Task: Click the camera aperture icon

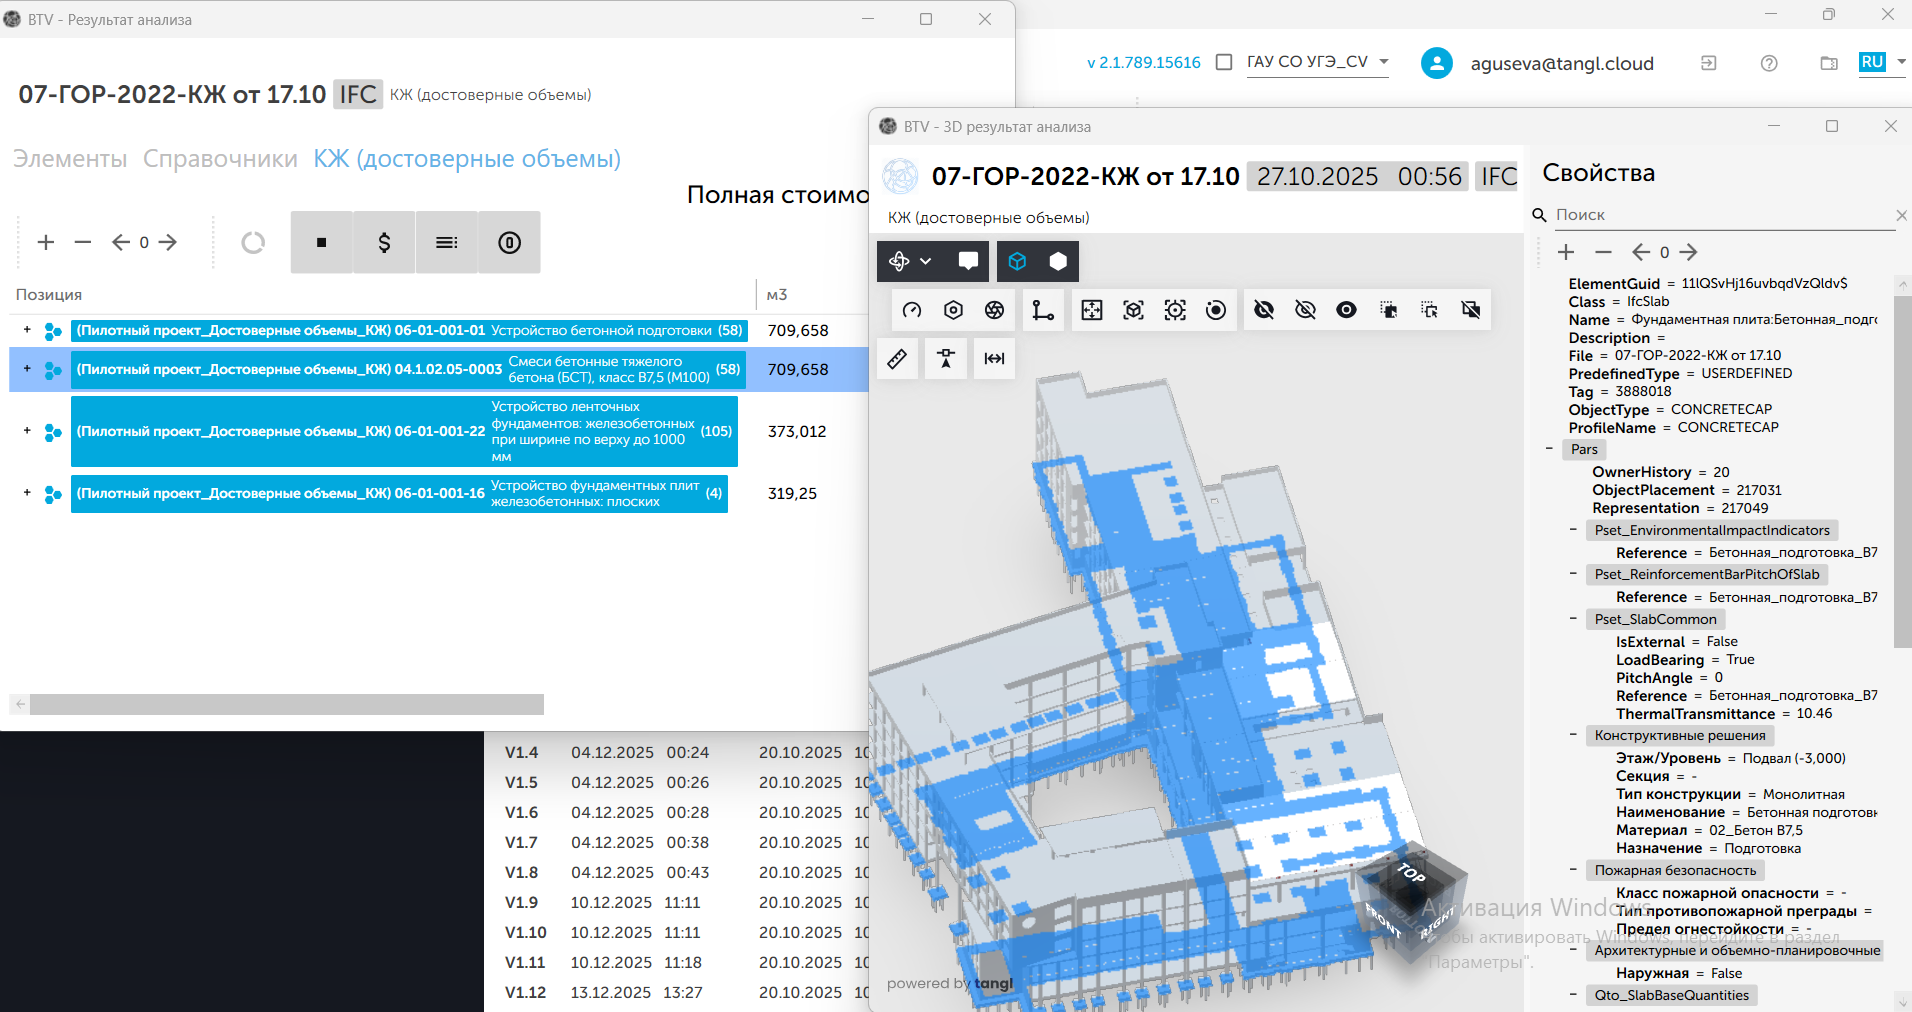Action: tap(994, 310)
